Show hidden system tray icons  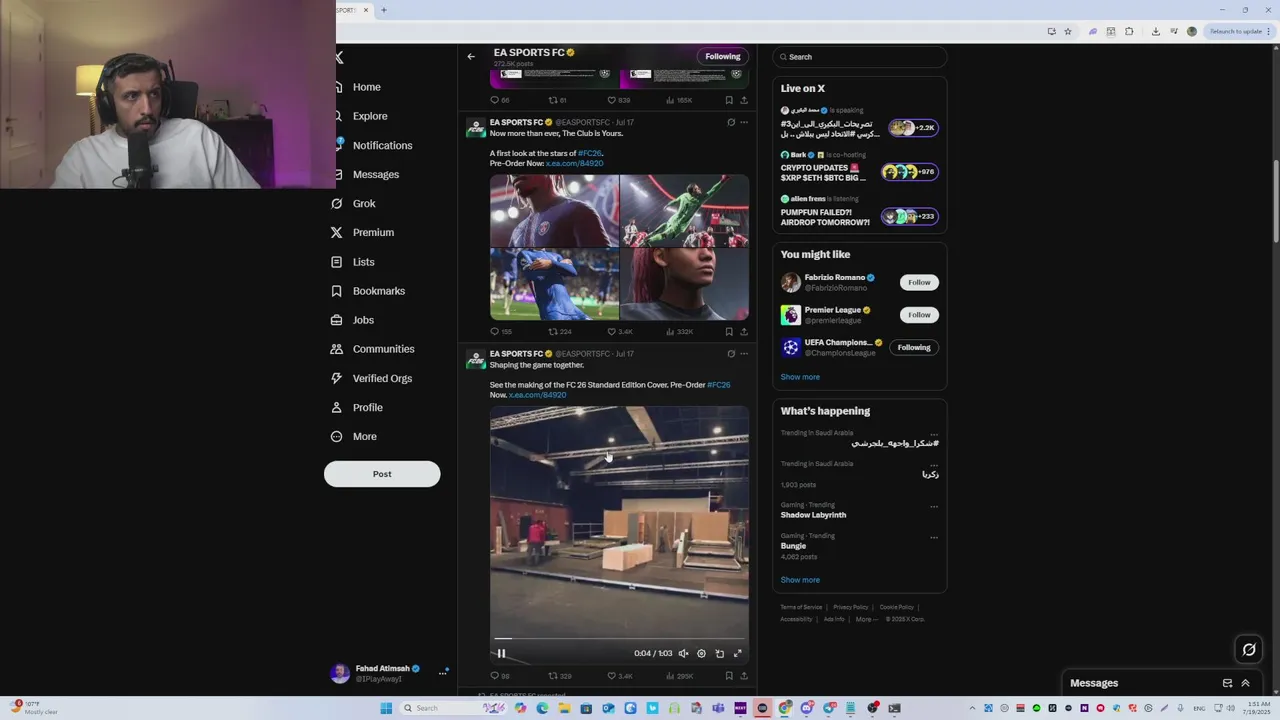(x=973, y=708)
